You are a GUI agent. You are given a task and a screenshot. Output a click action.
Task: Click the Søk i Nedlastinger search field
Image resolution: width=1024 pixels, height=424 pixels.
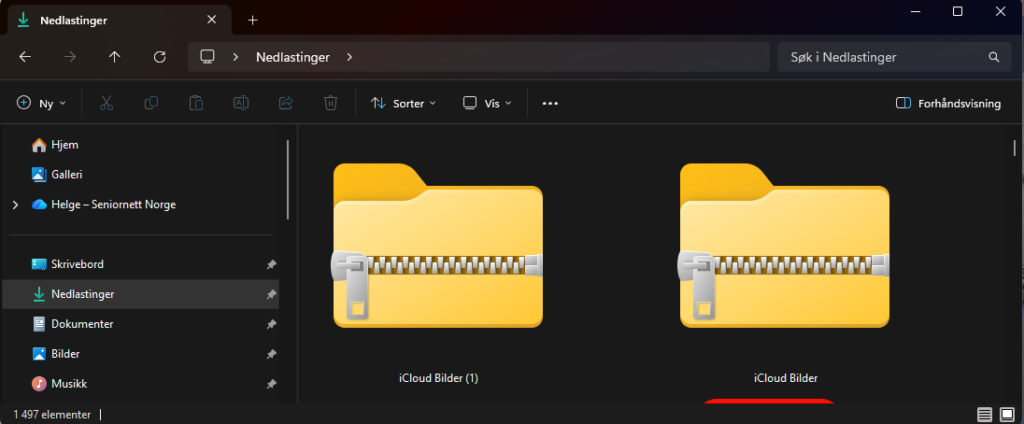[x=880, y=57]
